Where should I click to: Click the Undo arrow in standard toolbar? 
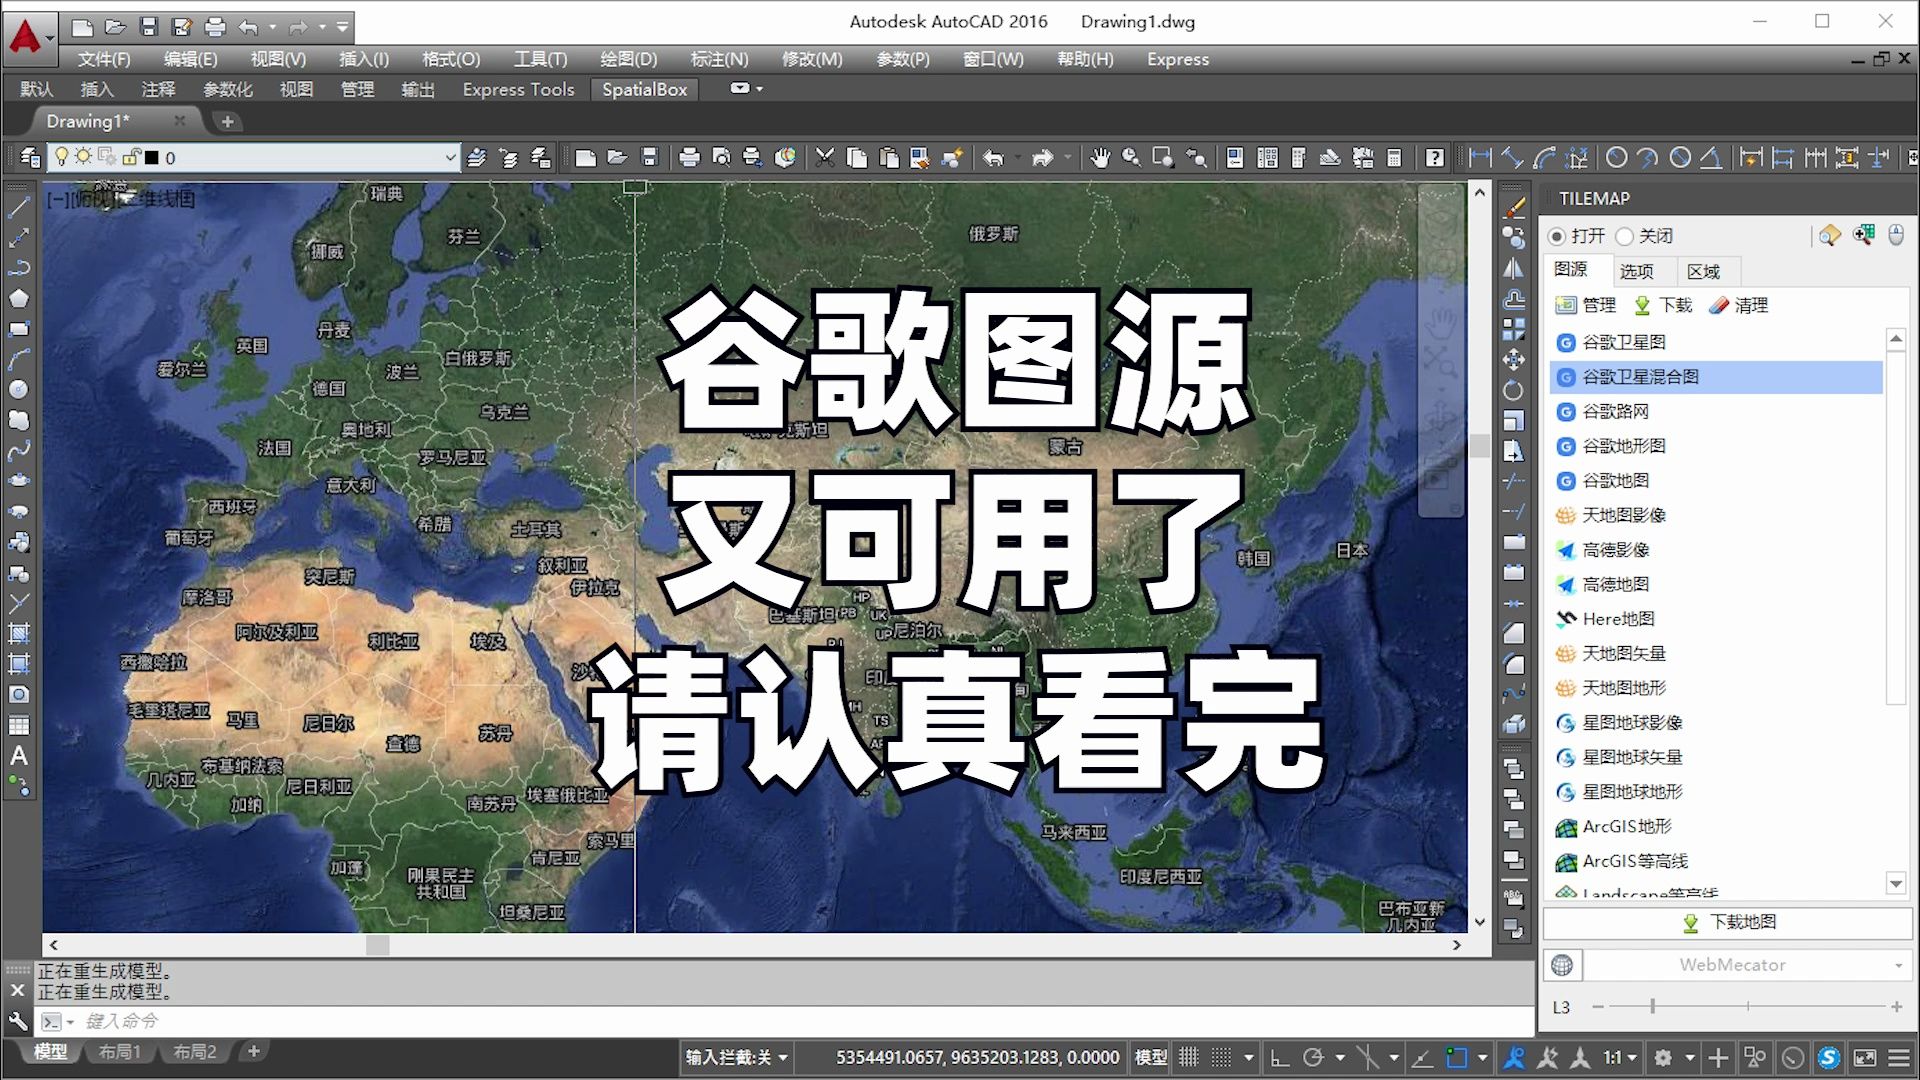coord(993,157)
